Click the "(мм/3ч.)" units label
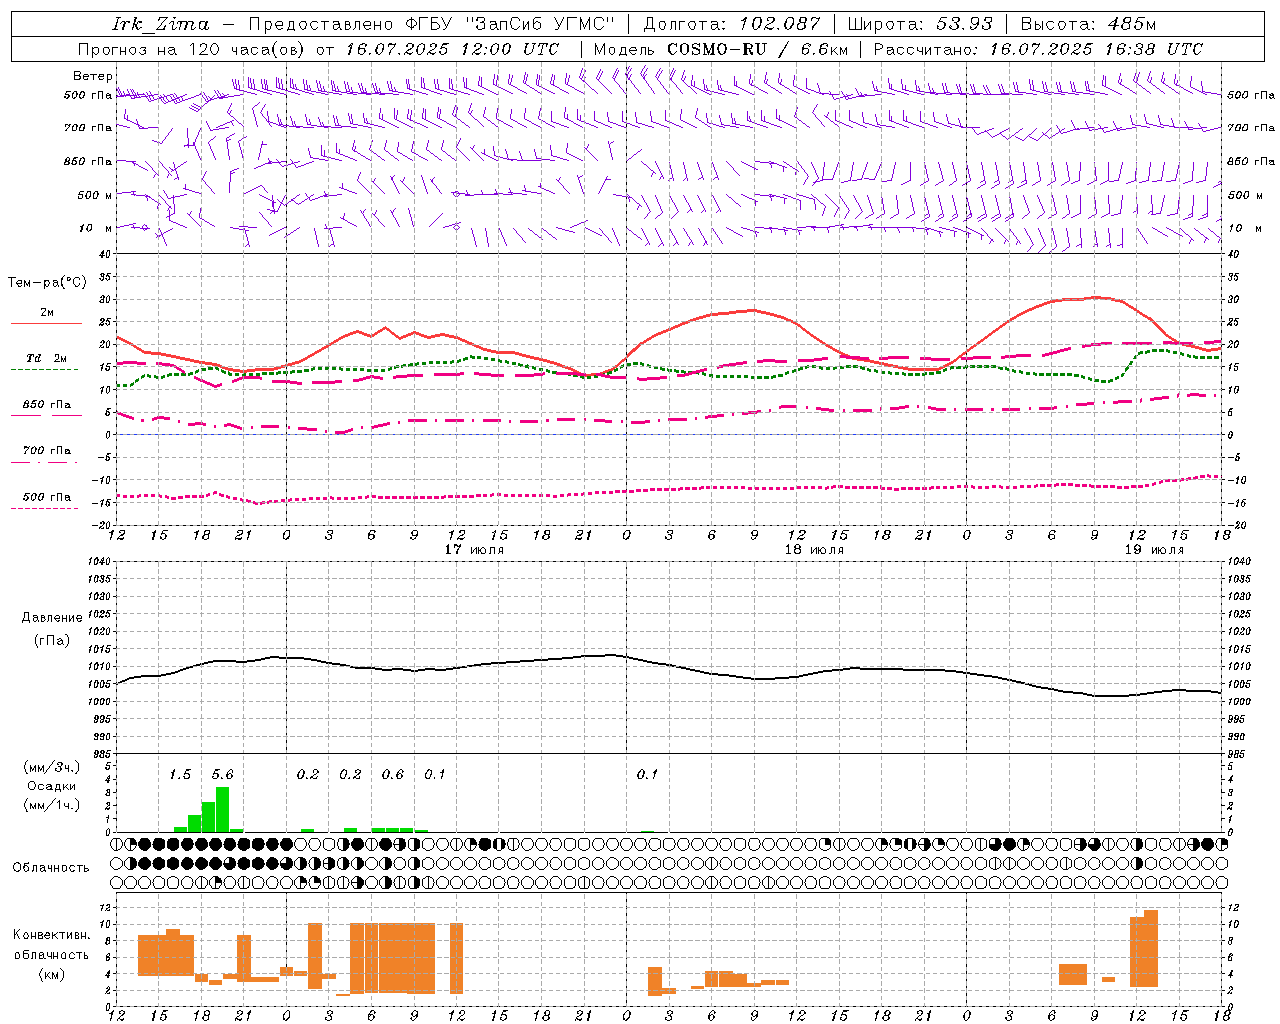1280x1024 pixels. pyautogui.click(x=52, y=767)
